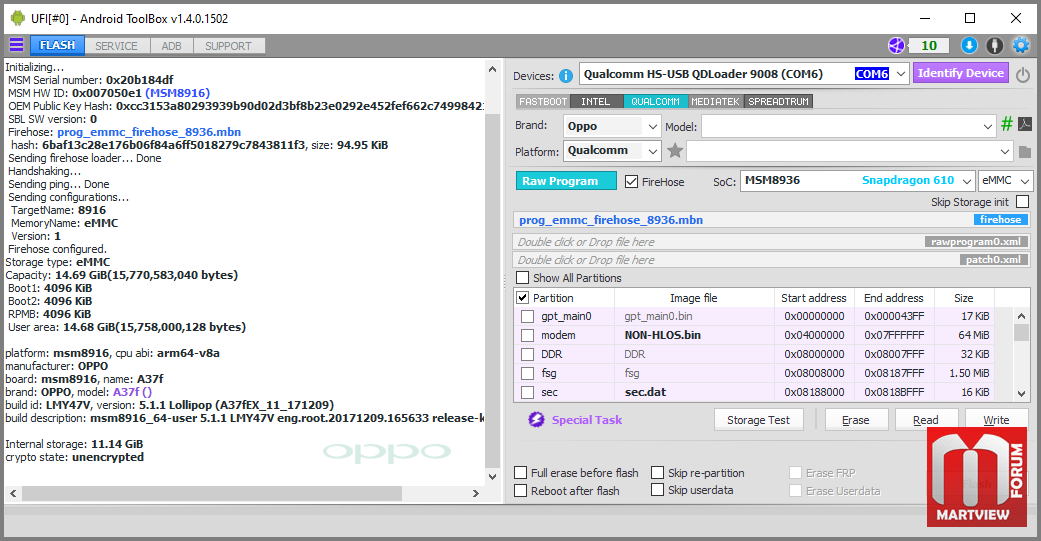
Task: Enable Skip Storage init checkbox
Action: 1022,201
